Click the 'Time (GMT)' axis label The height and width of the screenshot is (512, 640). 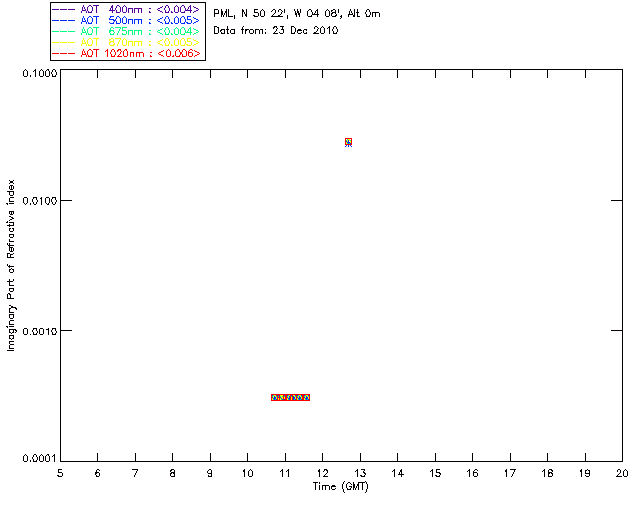click(x=341, y=487)
